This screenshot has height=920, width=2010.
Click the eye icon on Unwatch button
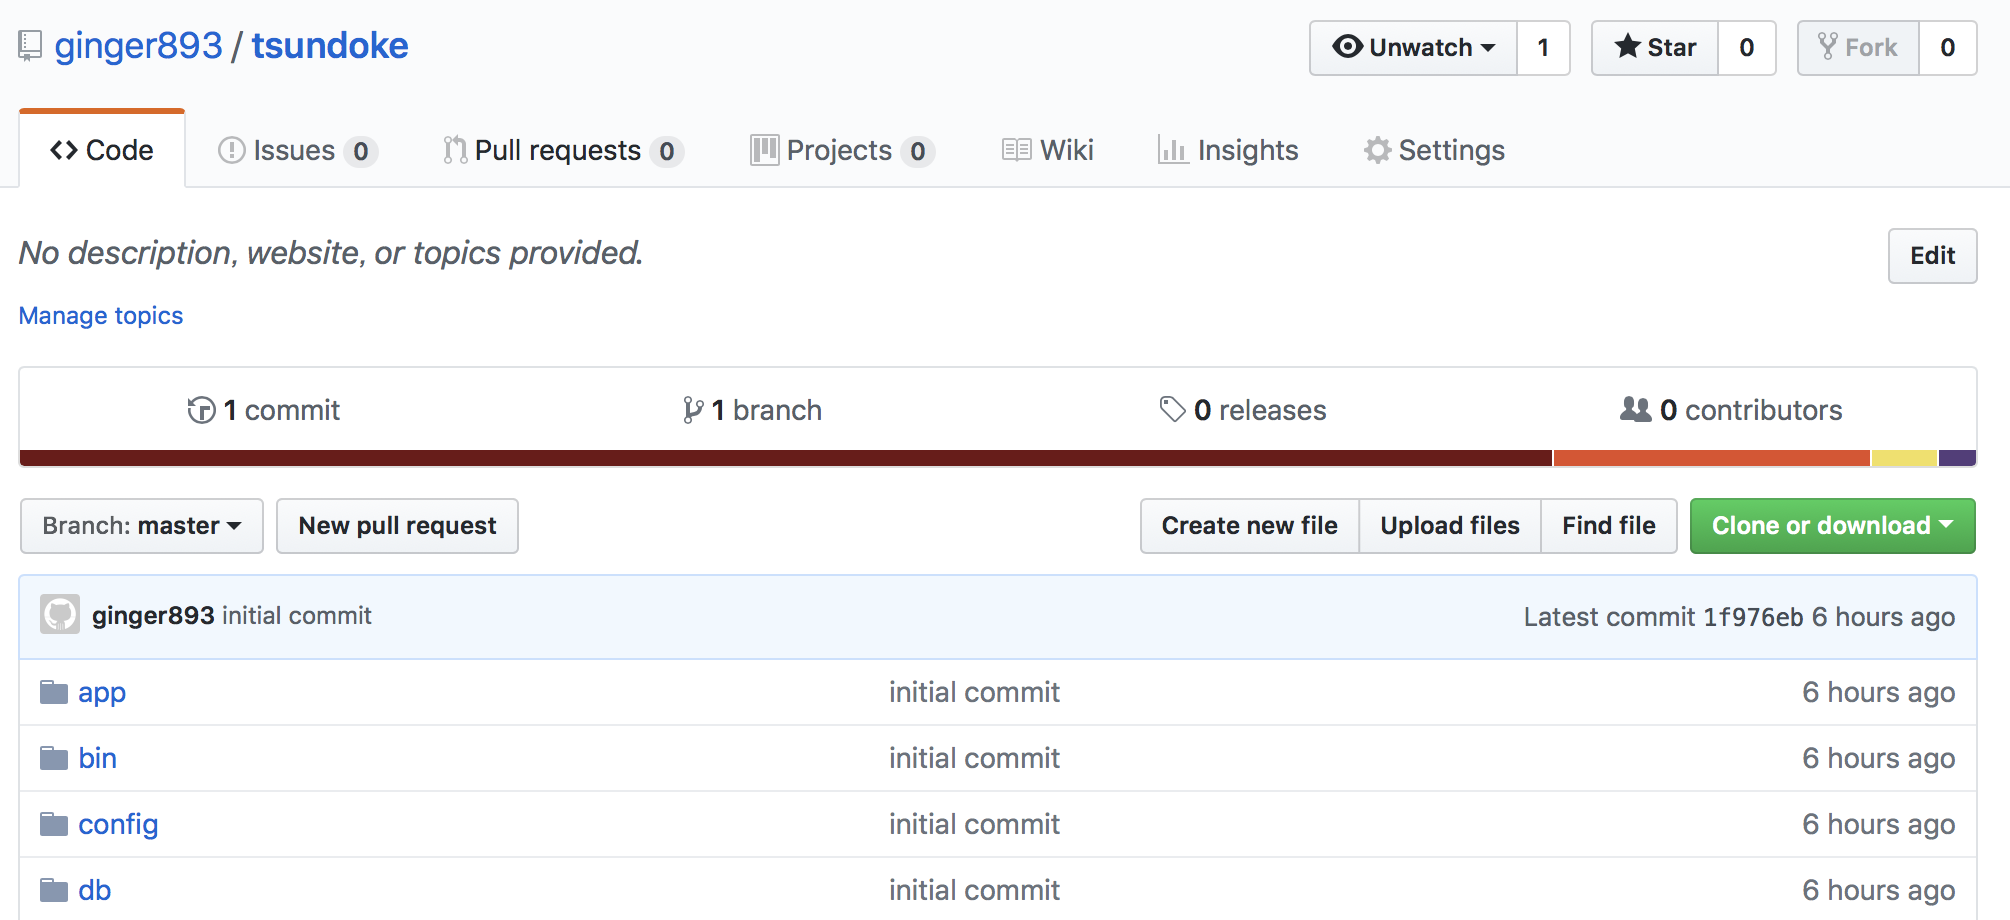tap(1348, 47)
